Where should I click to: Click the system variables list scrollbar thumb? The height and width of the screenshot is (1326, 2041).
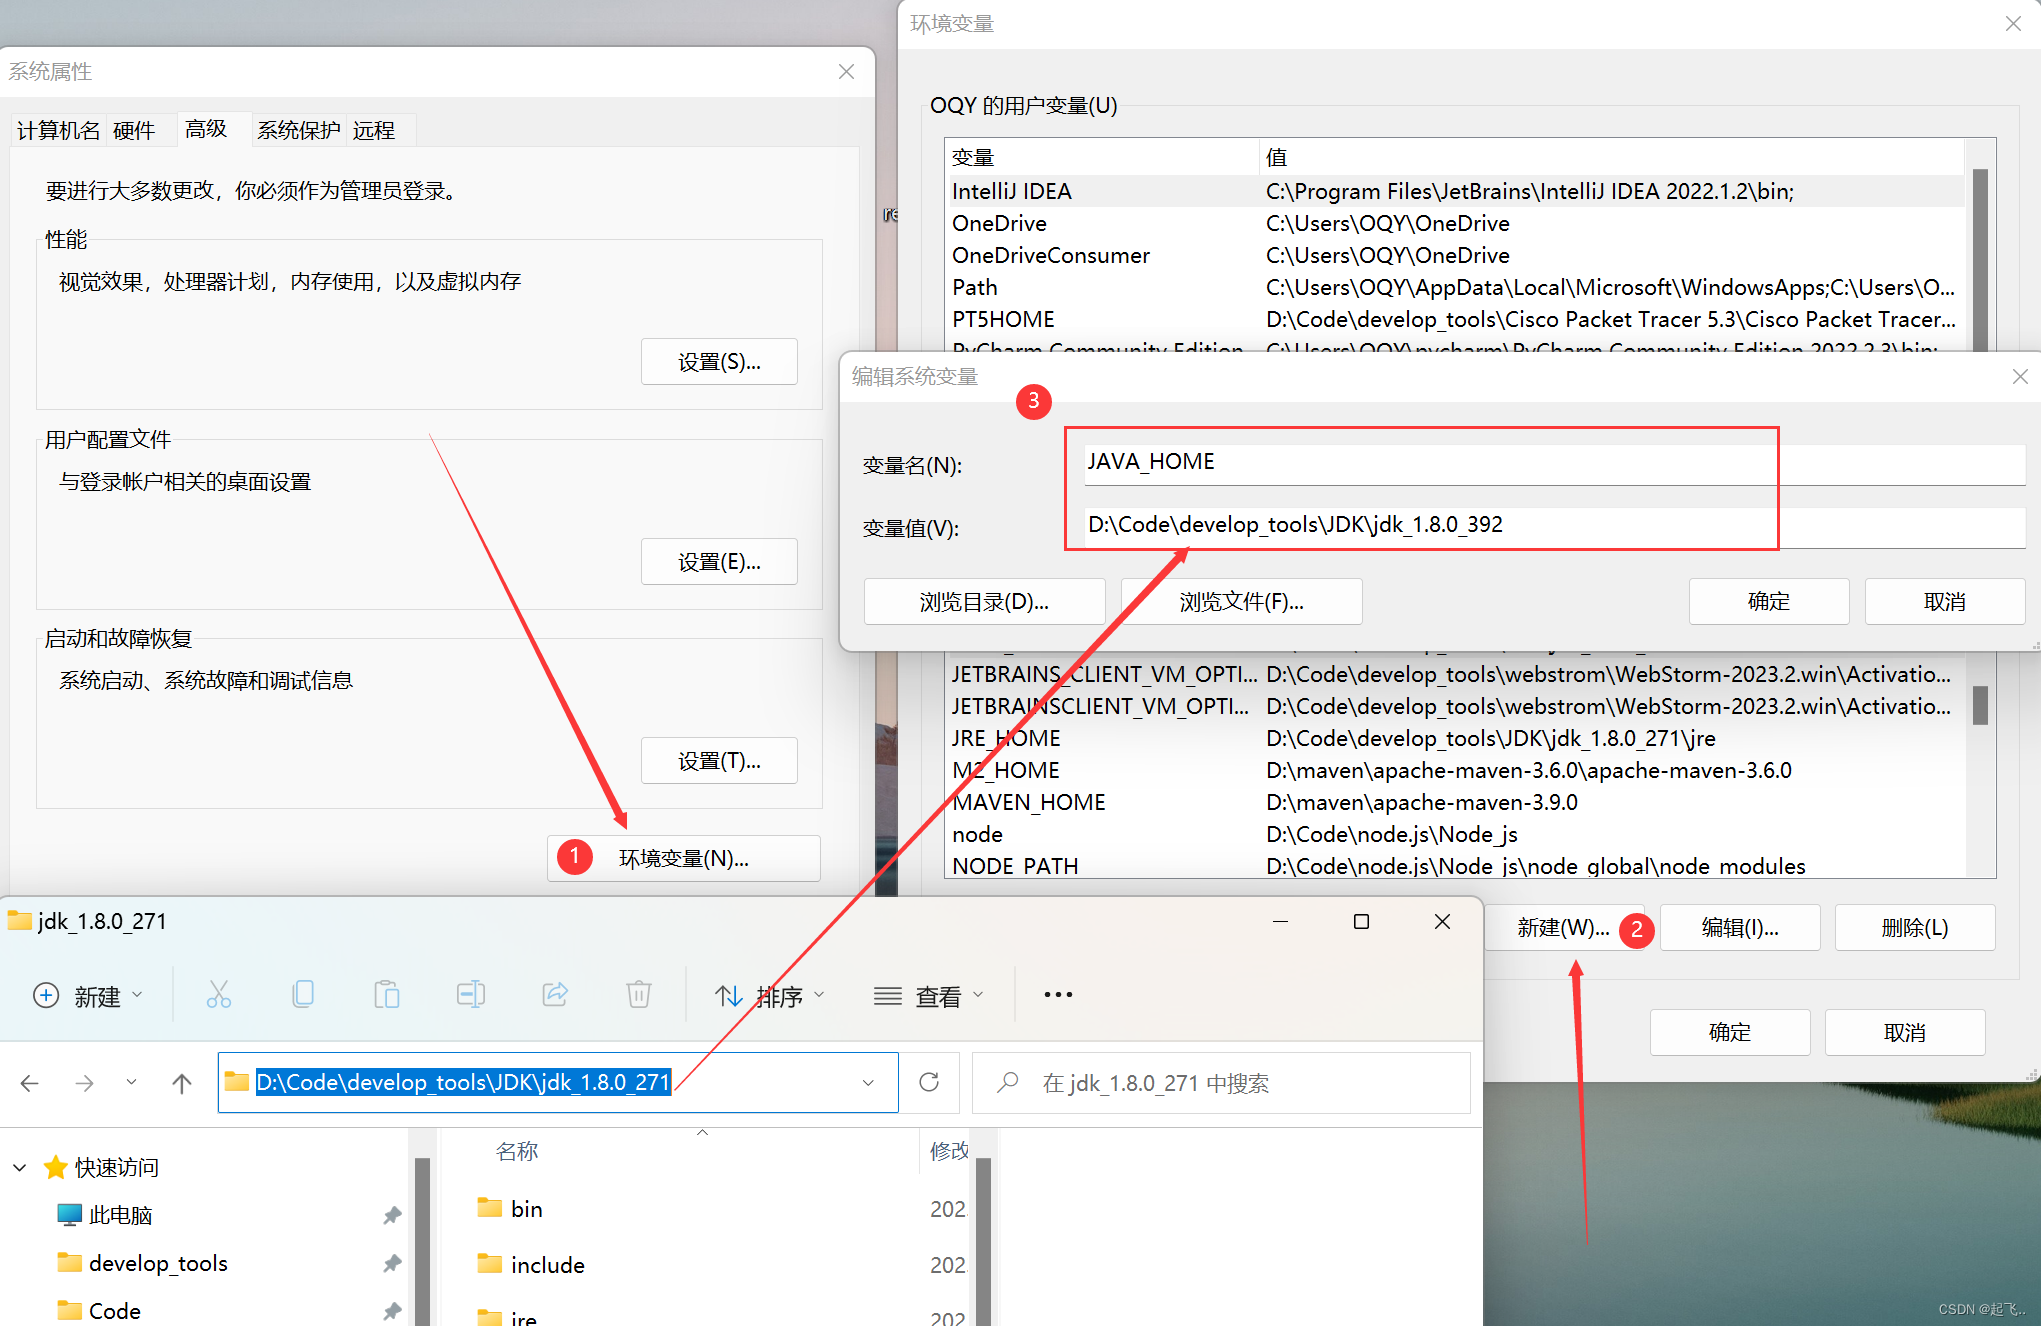click(x=1979, y=705)
